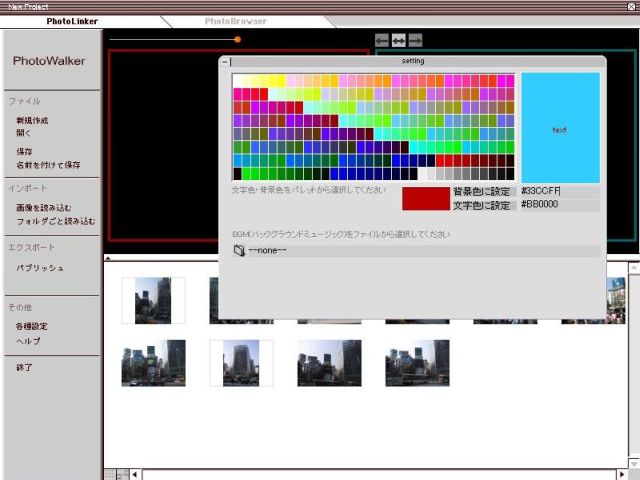
Task: Click the left arrow navigation icon
Action: [x=381, y=40]
